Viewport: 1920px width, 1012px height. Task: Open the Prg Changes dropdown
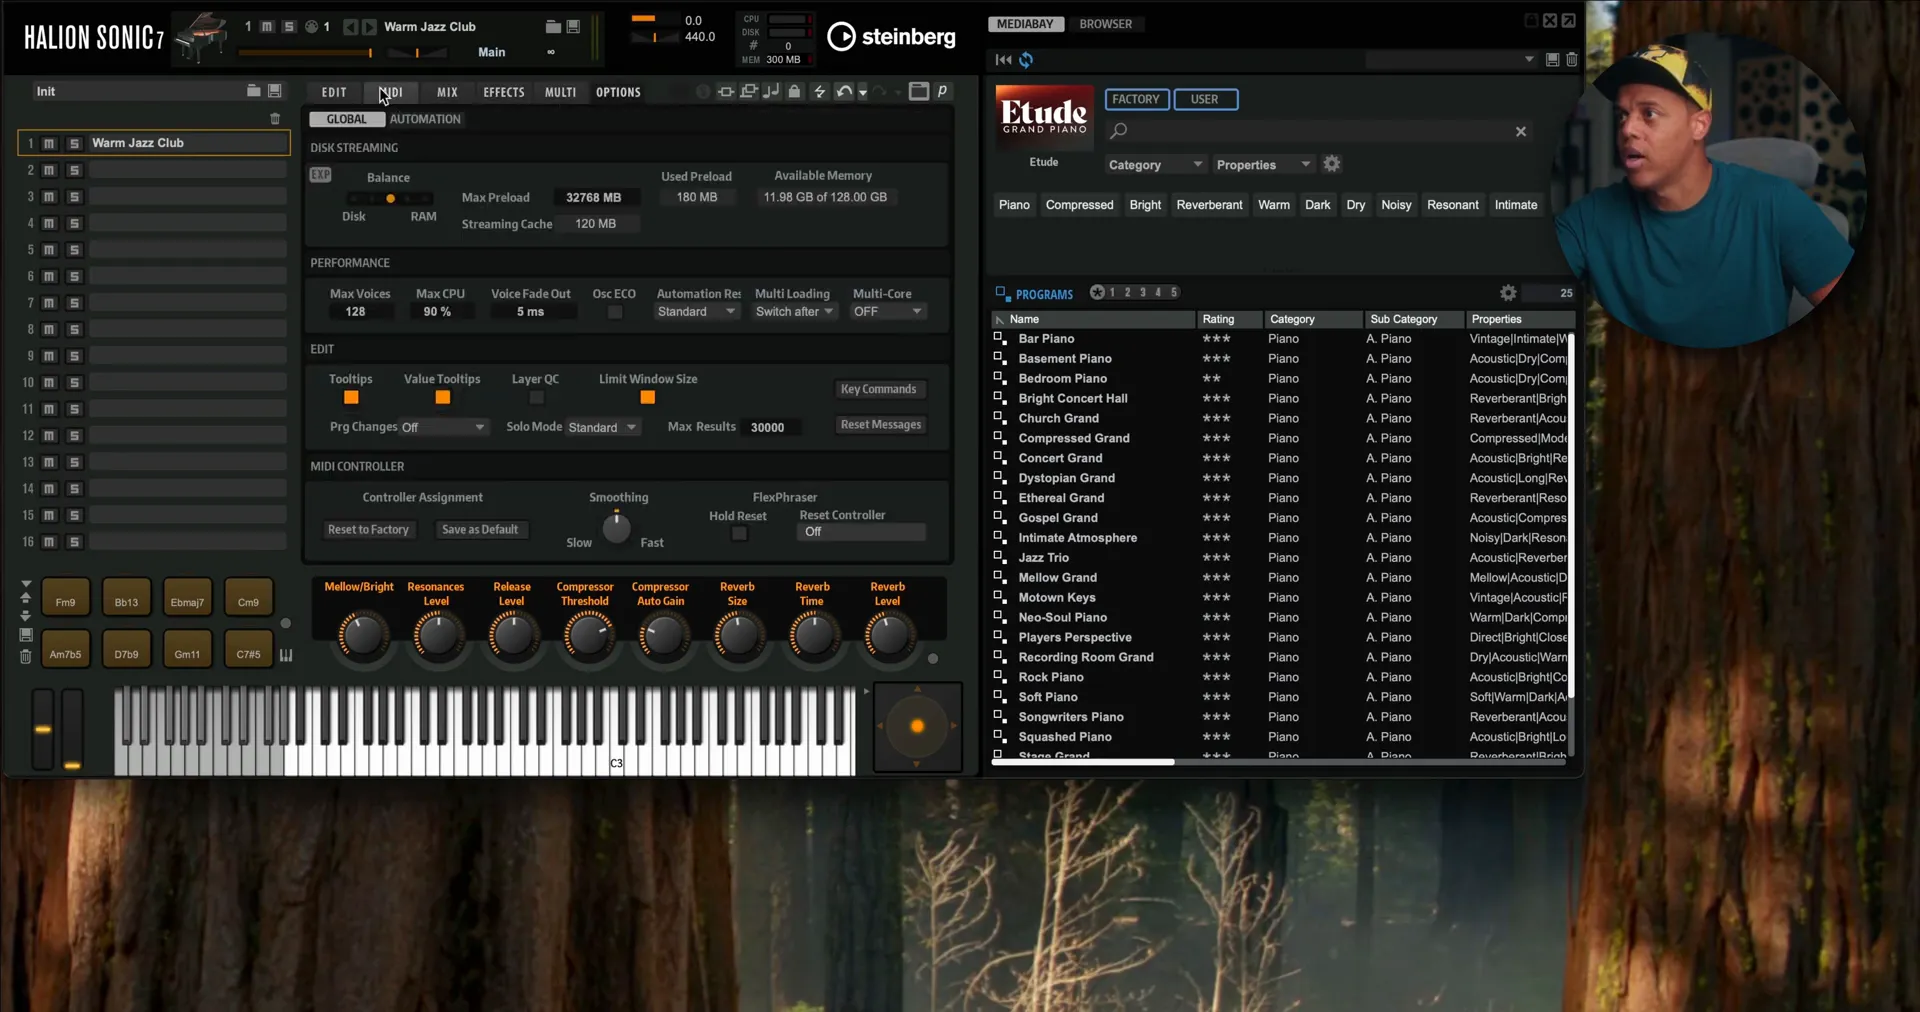(443, 427)
